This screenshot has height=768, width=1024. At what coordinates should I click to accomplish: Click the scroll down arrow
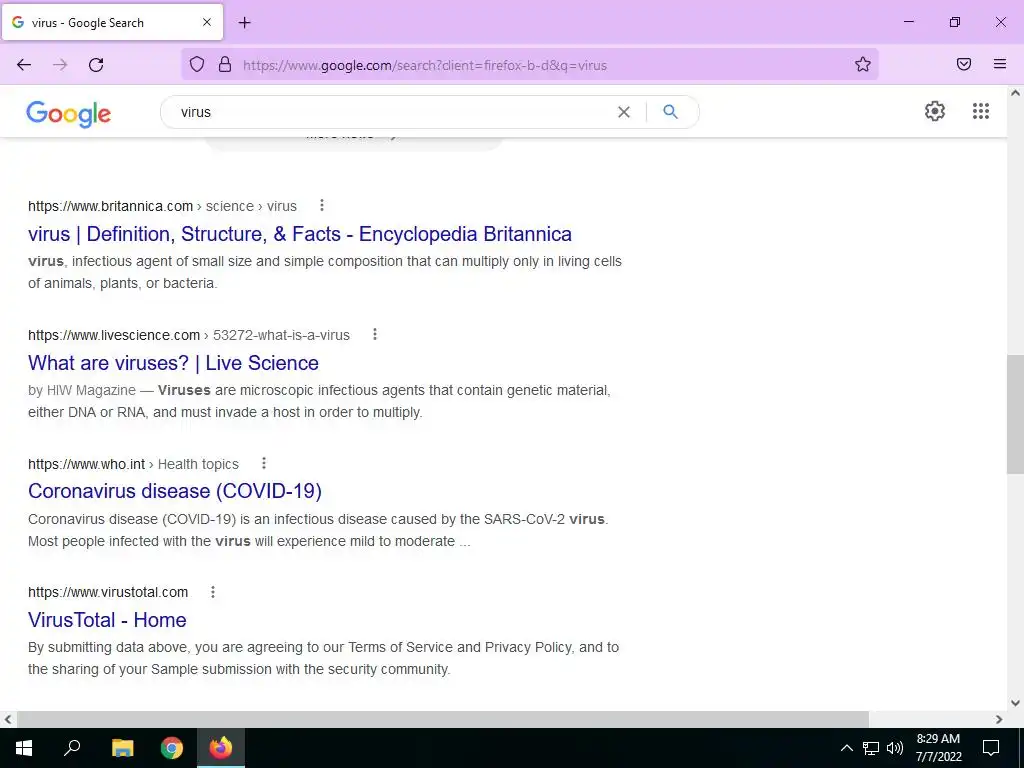(1015, 703)
